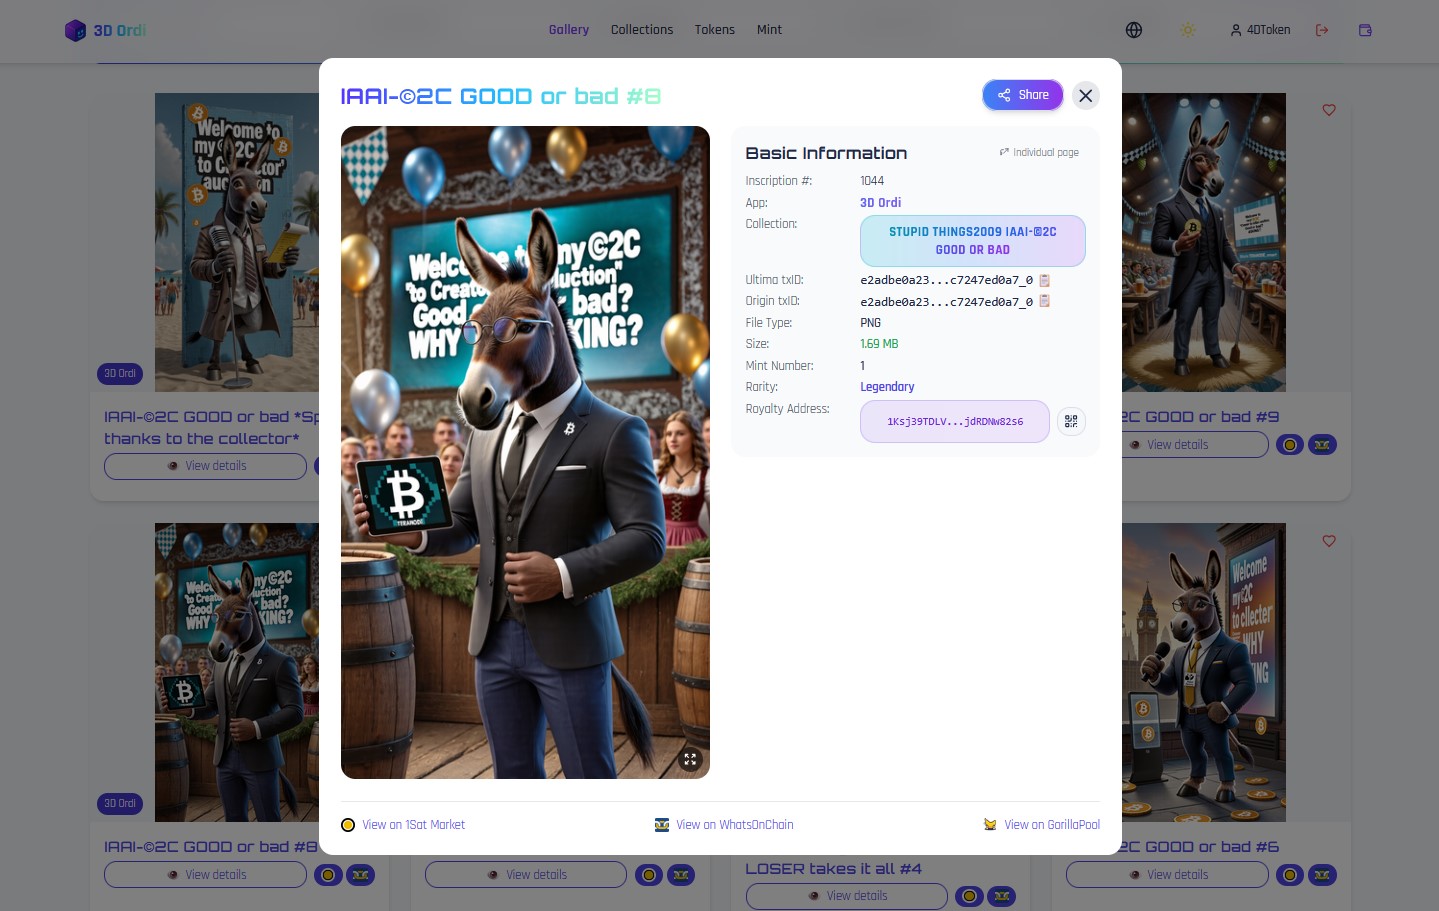
Task: Open the STUPID THINGS2009 collection badge
Action: (x=973, y=241)
